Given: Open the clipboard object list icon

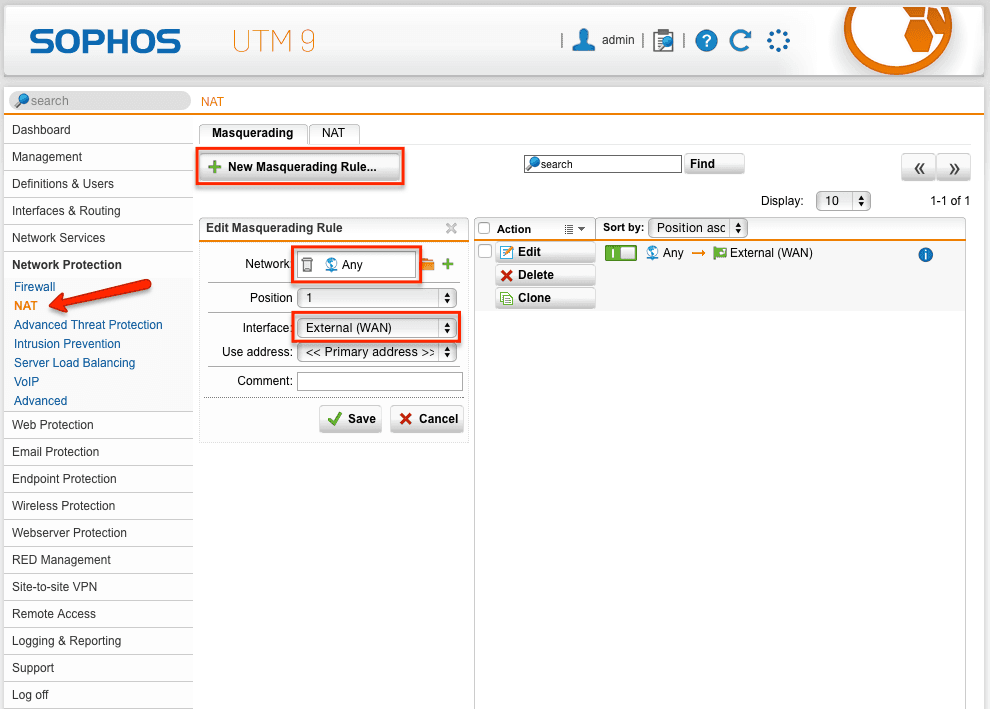Looking at the screenshot, I should 663,40.
